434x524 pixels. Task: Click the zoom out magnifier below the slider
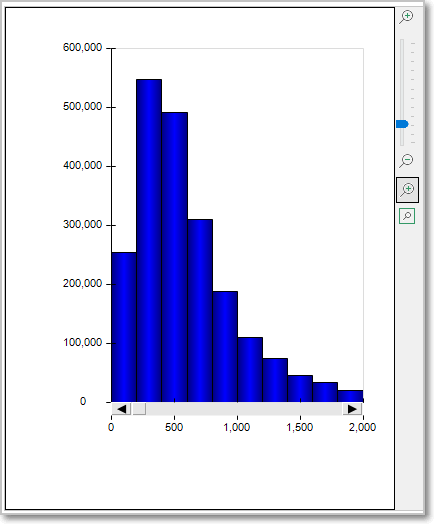click(x=407, y=161)
